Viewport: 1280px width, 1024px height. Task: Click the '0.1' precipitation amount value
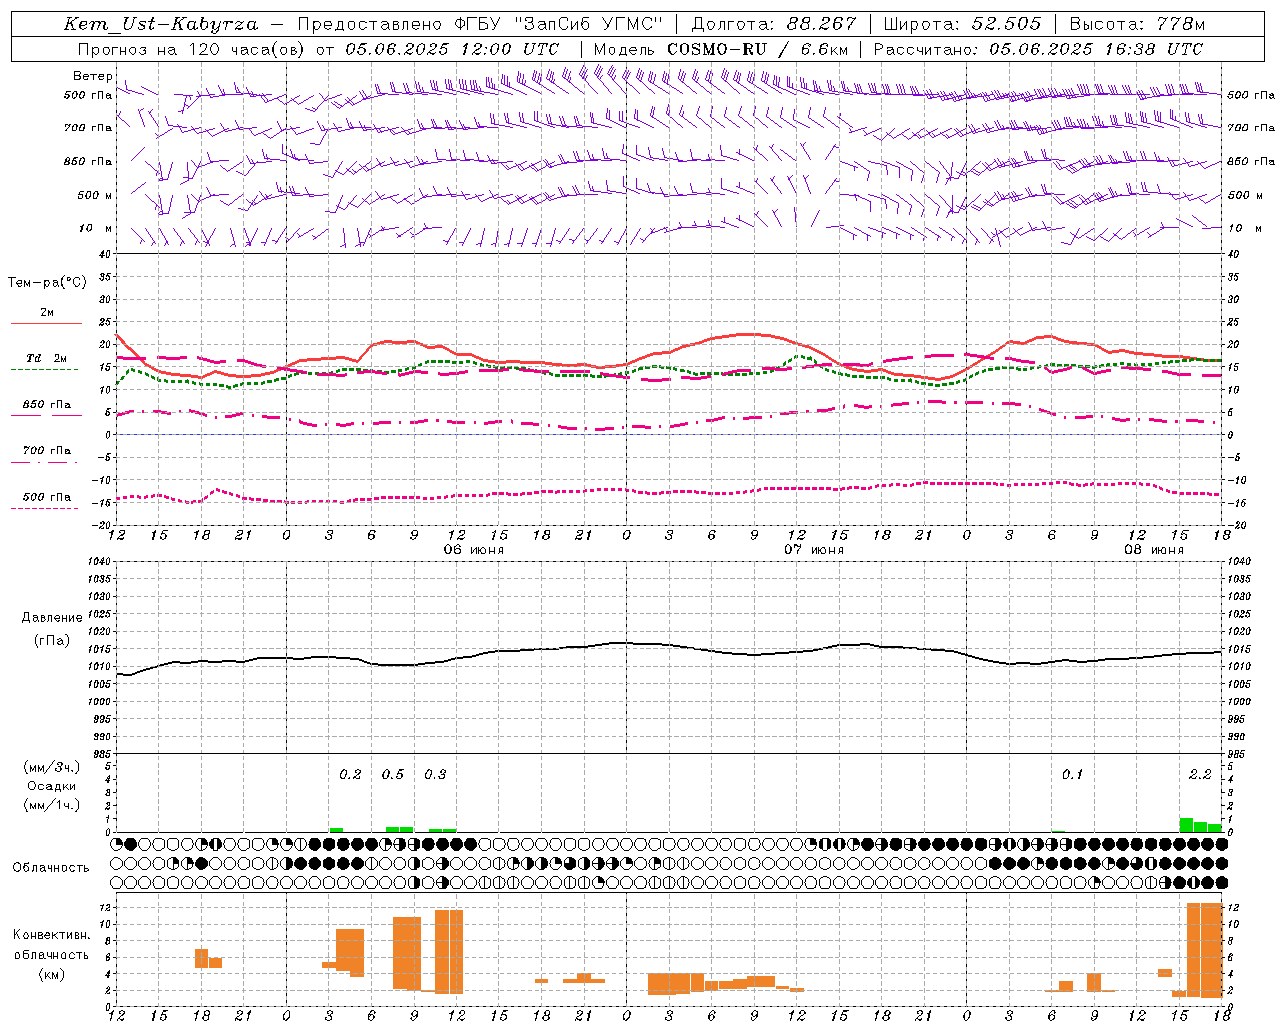pyautogui.click(x=1072, y=774)
